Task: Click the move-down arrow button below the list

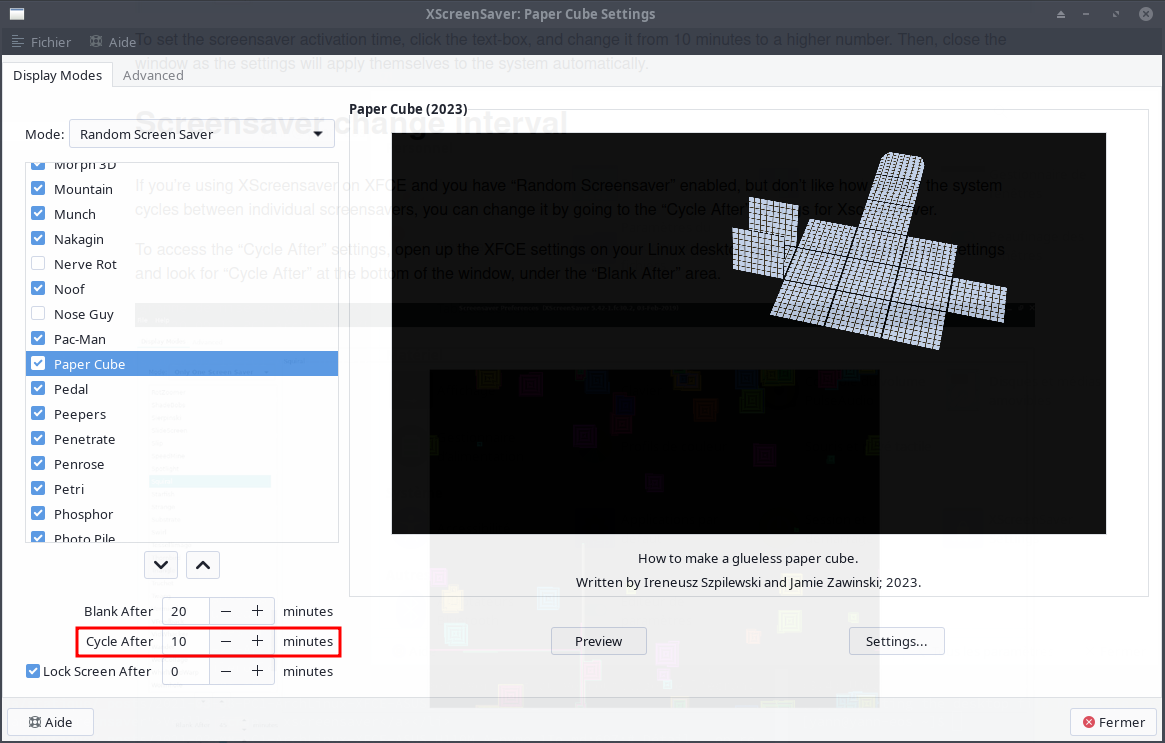Action: (x=161, y=565)
